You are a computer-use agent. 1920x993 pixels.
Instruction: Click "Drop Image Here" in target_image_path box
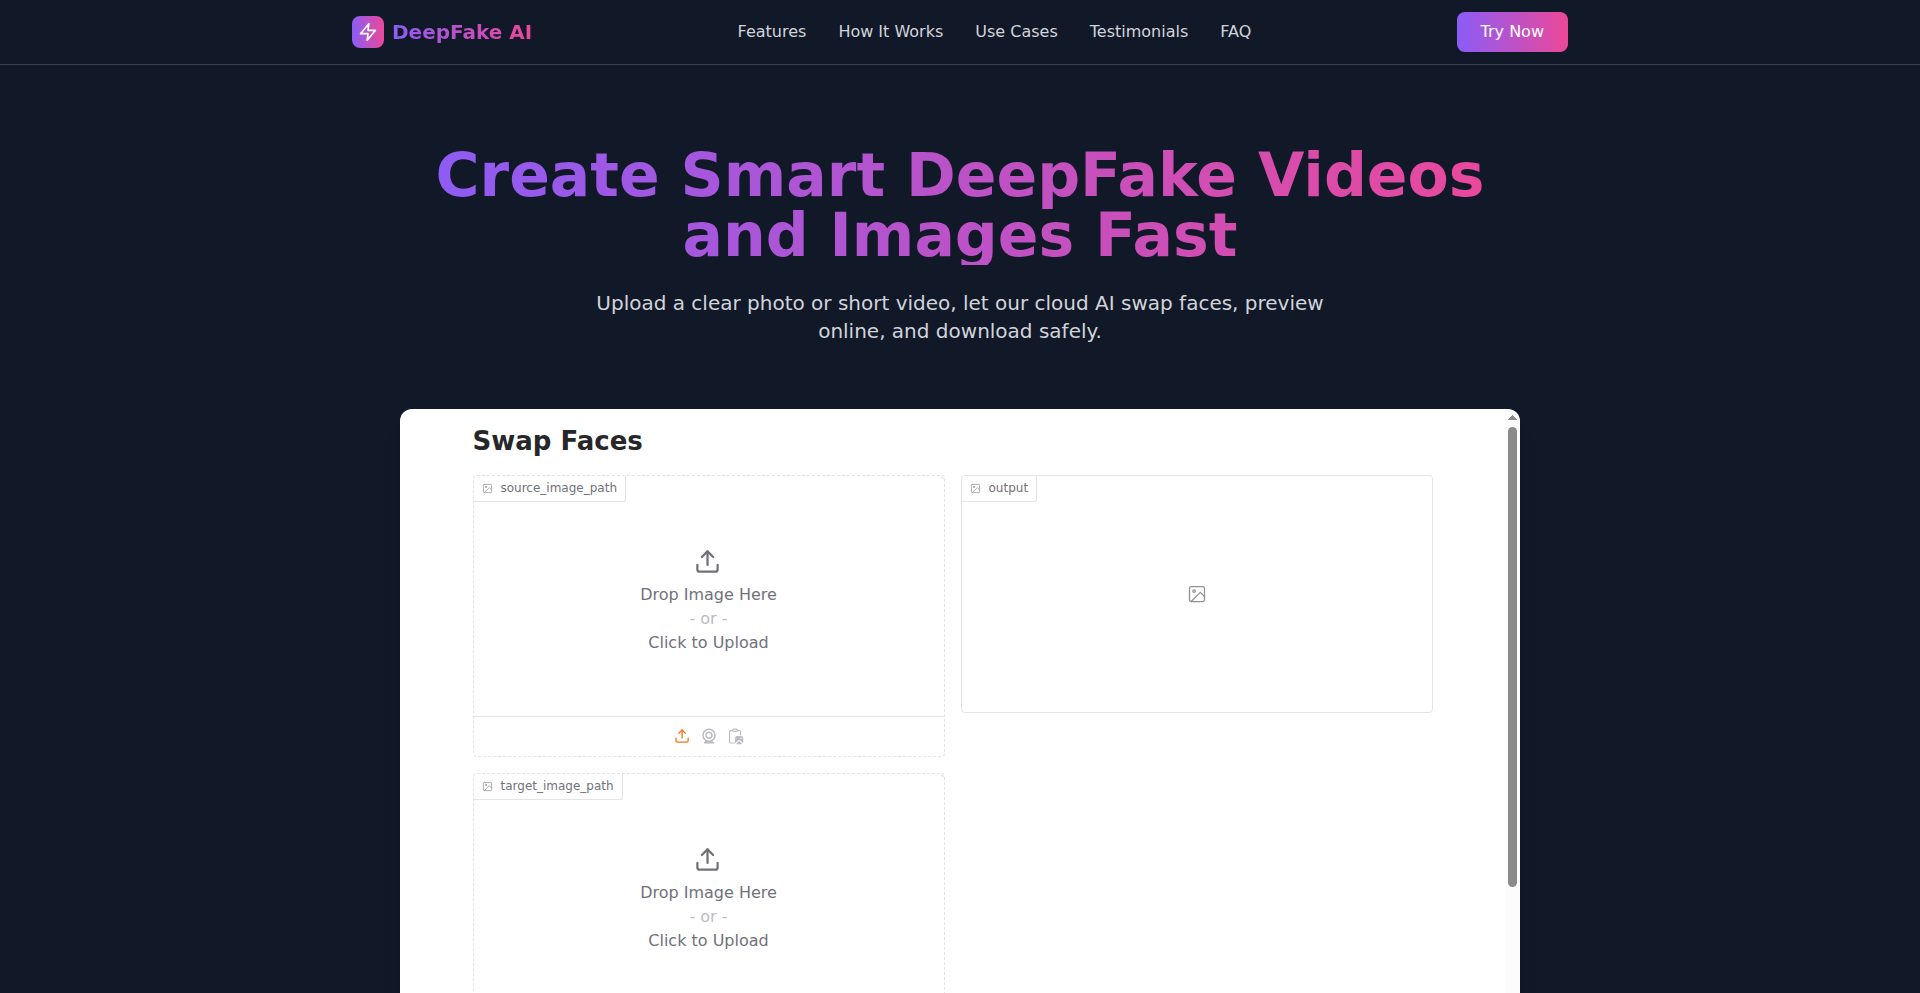[x=708, y=892]
